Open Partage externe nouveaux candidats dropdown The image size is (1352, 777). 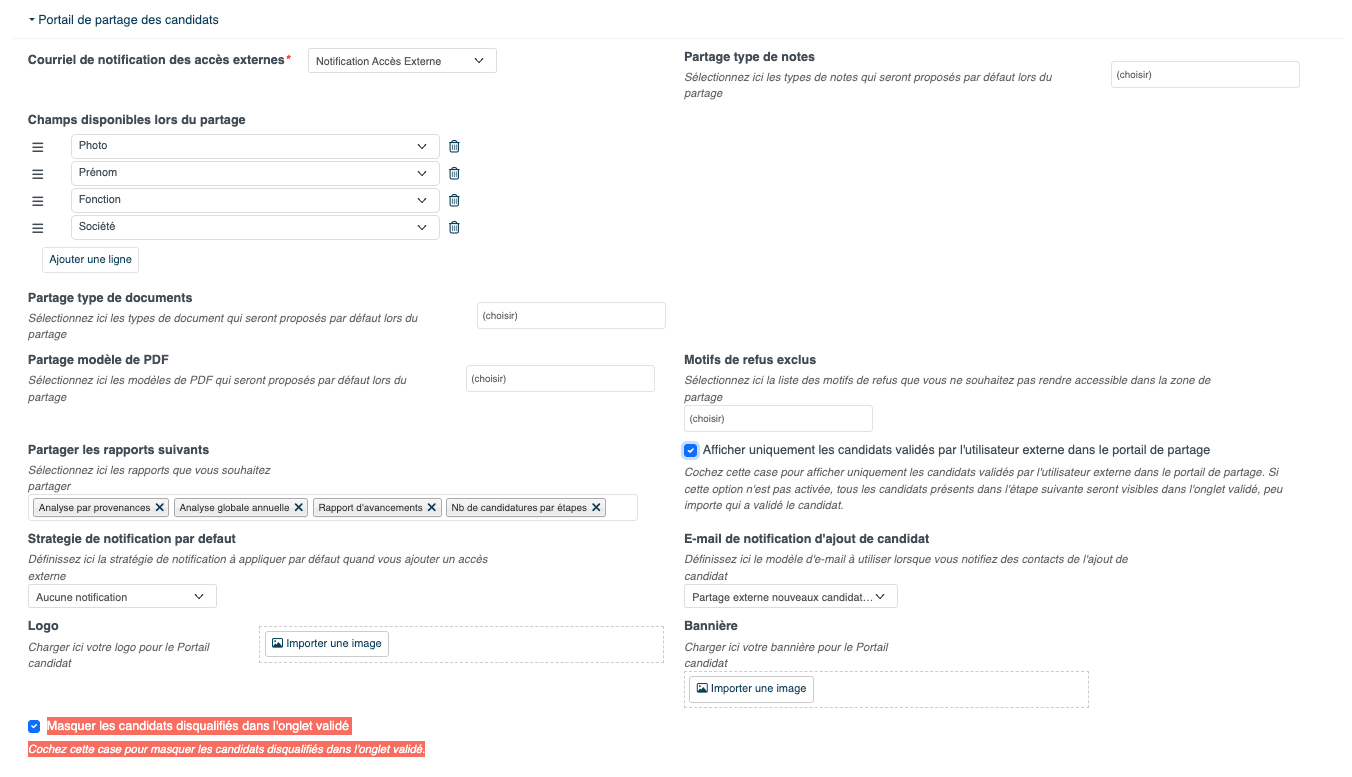point(791,597)
